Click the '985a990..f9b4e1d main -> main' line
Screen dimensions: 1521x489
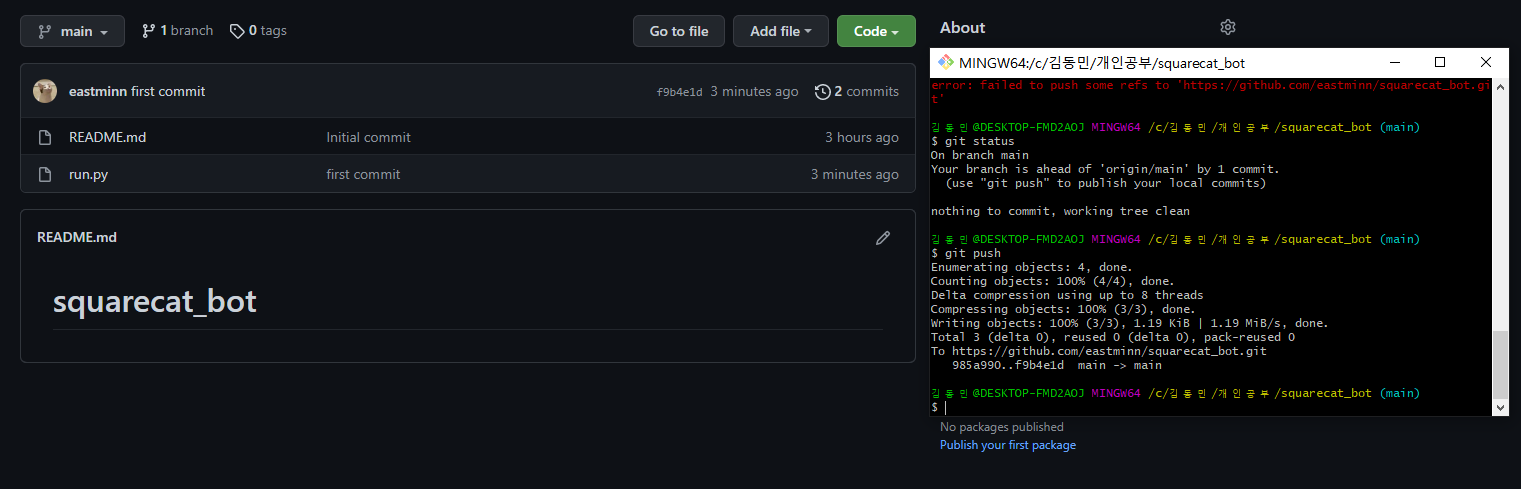tap(1057, 365)
